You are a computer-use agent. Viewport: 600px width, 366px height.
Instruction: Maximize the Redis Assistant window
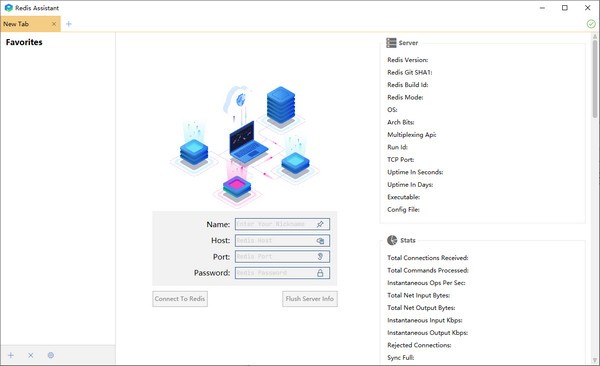[565, 8]
